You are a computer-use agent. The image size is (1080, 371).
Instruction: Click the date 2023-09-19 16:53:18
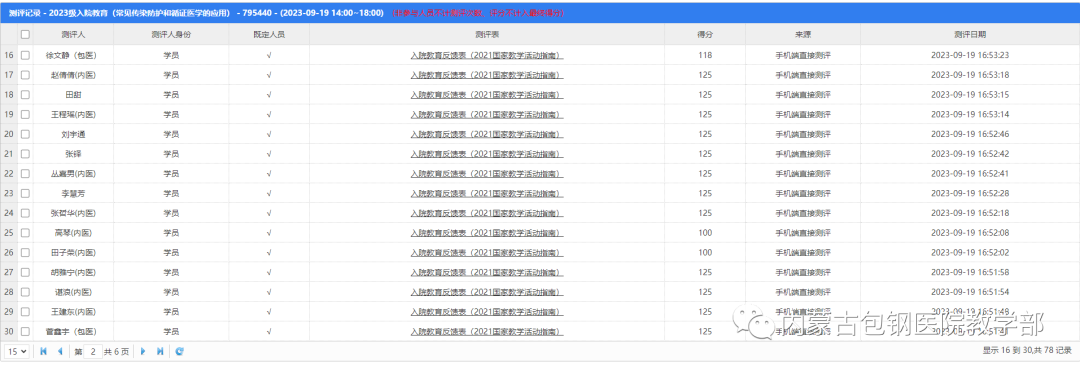(x=970, y=74)
